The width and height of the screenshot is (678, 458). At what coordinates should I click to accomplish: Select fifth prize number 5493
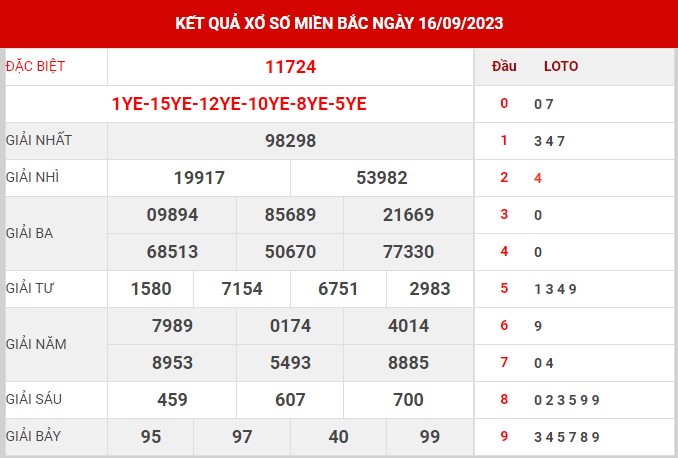tap(291, 363)
